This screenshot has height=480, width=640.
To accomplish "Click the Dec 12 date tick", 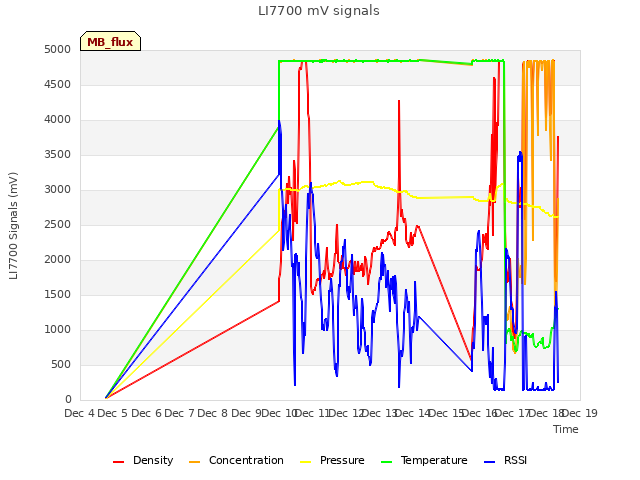I will point(346,413).
